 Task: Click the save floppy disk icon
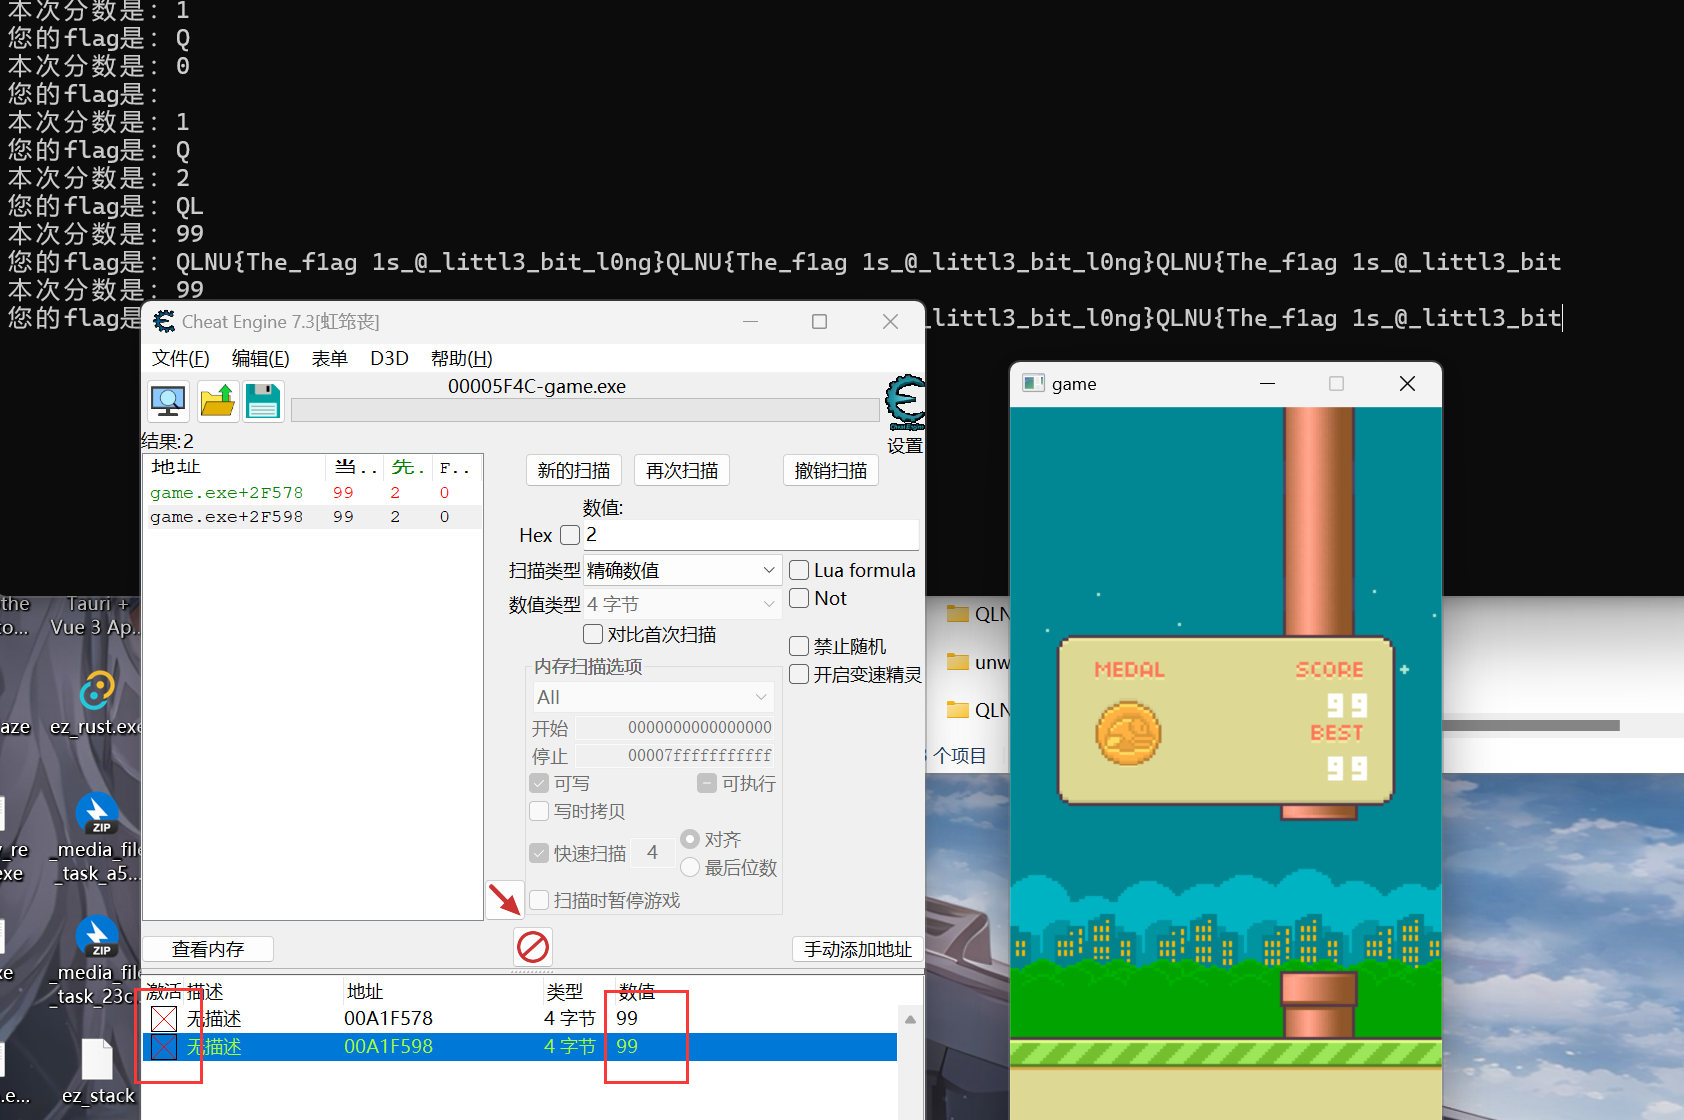click(x=263, y=402)
